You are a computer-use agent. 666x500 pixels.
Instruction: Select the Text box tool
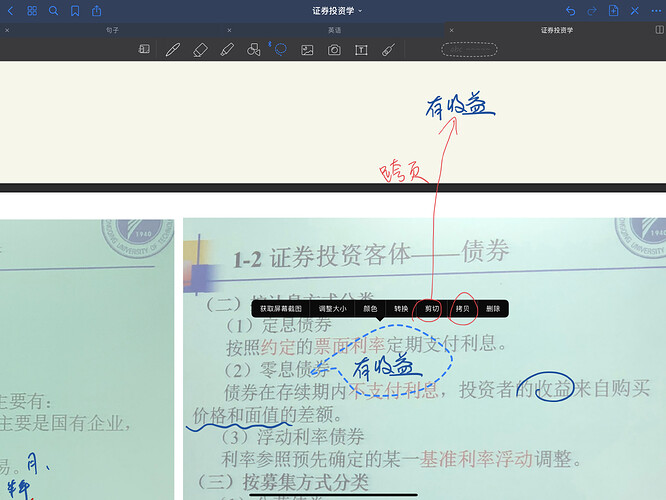coord(361,50)
